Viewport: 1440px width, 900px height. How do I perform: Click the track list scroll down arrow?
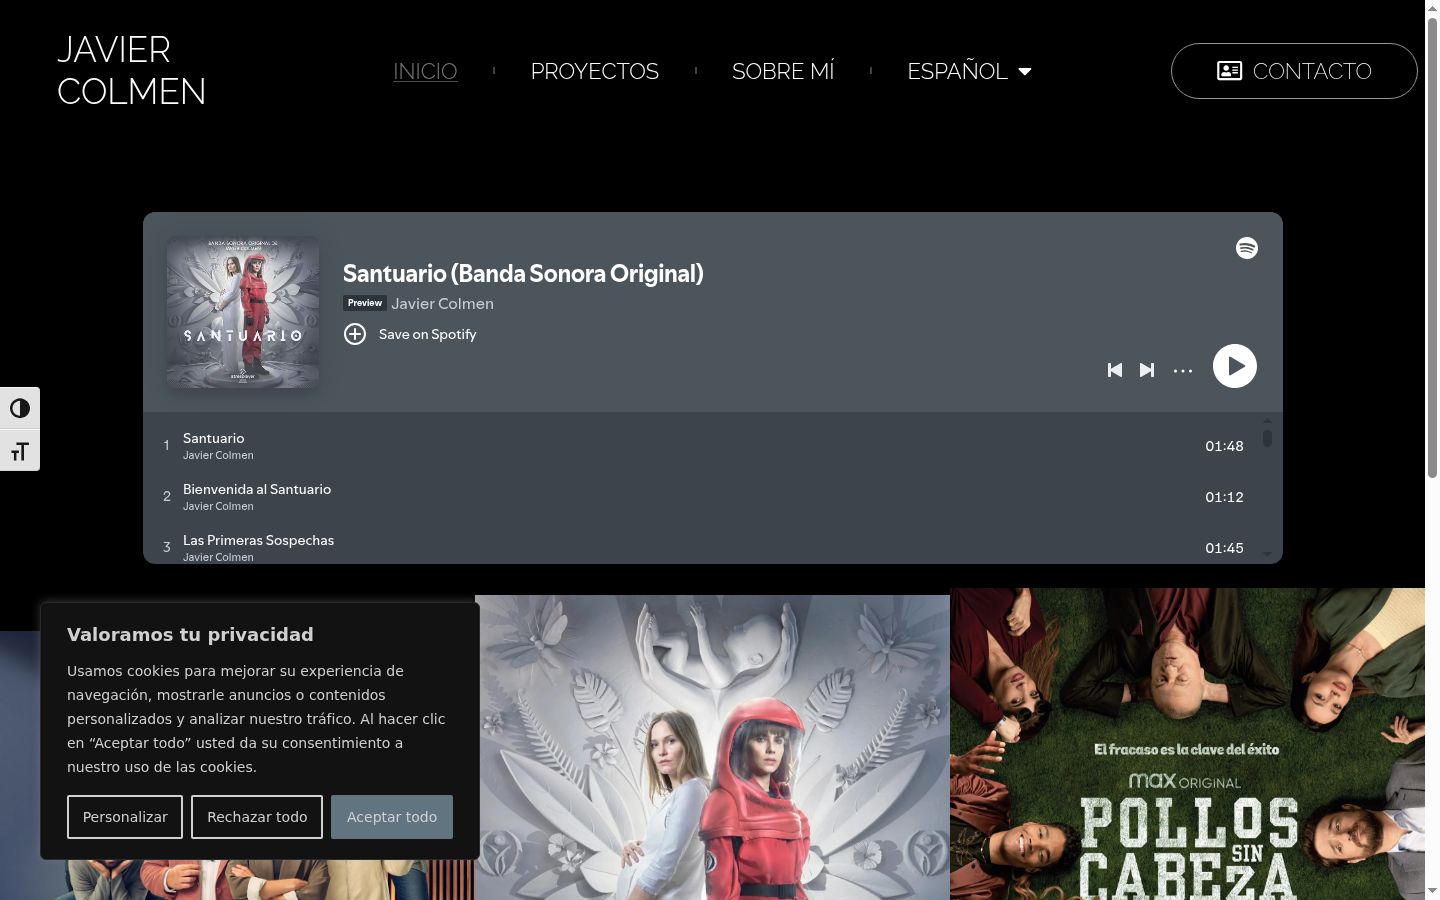coord(1267,554)
